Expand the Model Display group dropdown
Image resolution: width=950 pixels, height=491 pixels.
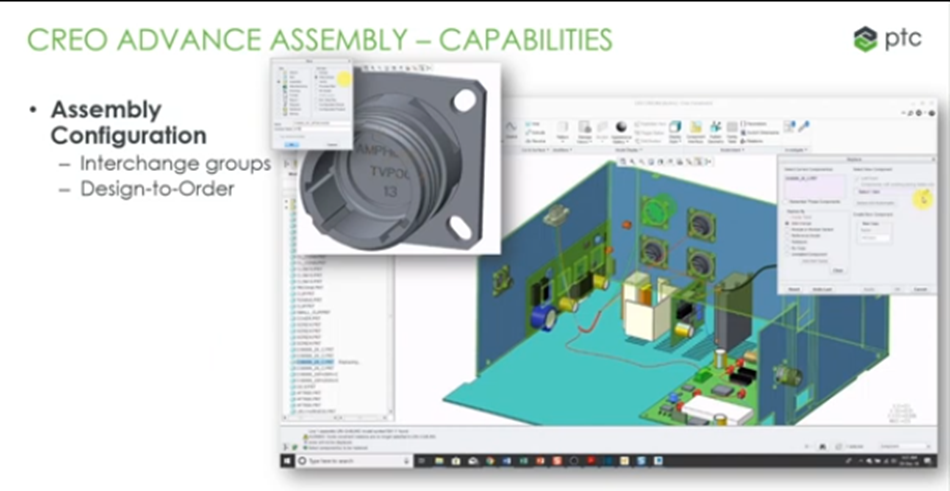[x=628, y=150]
